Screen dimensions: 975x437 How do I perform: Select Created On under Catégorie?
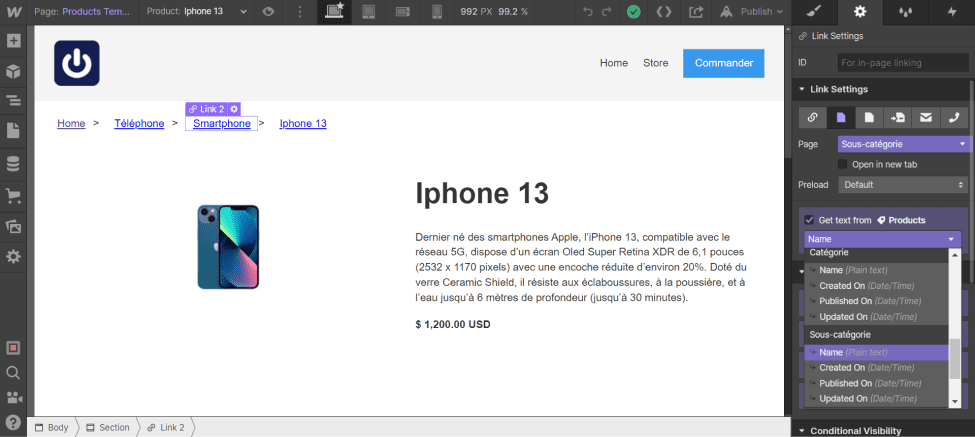877,285
